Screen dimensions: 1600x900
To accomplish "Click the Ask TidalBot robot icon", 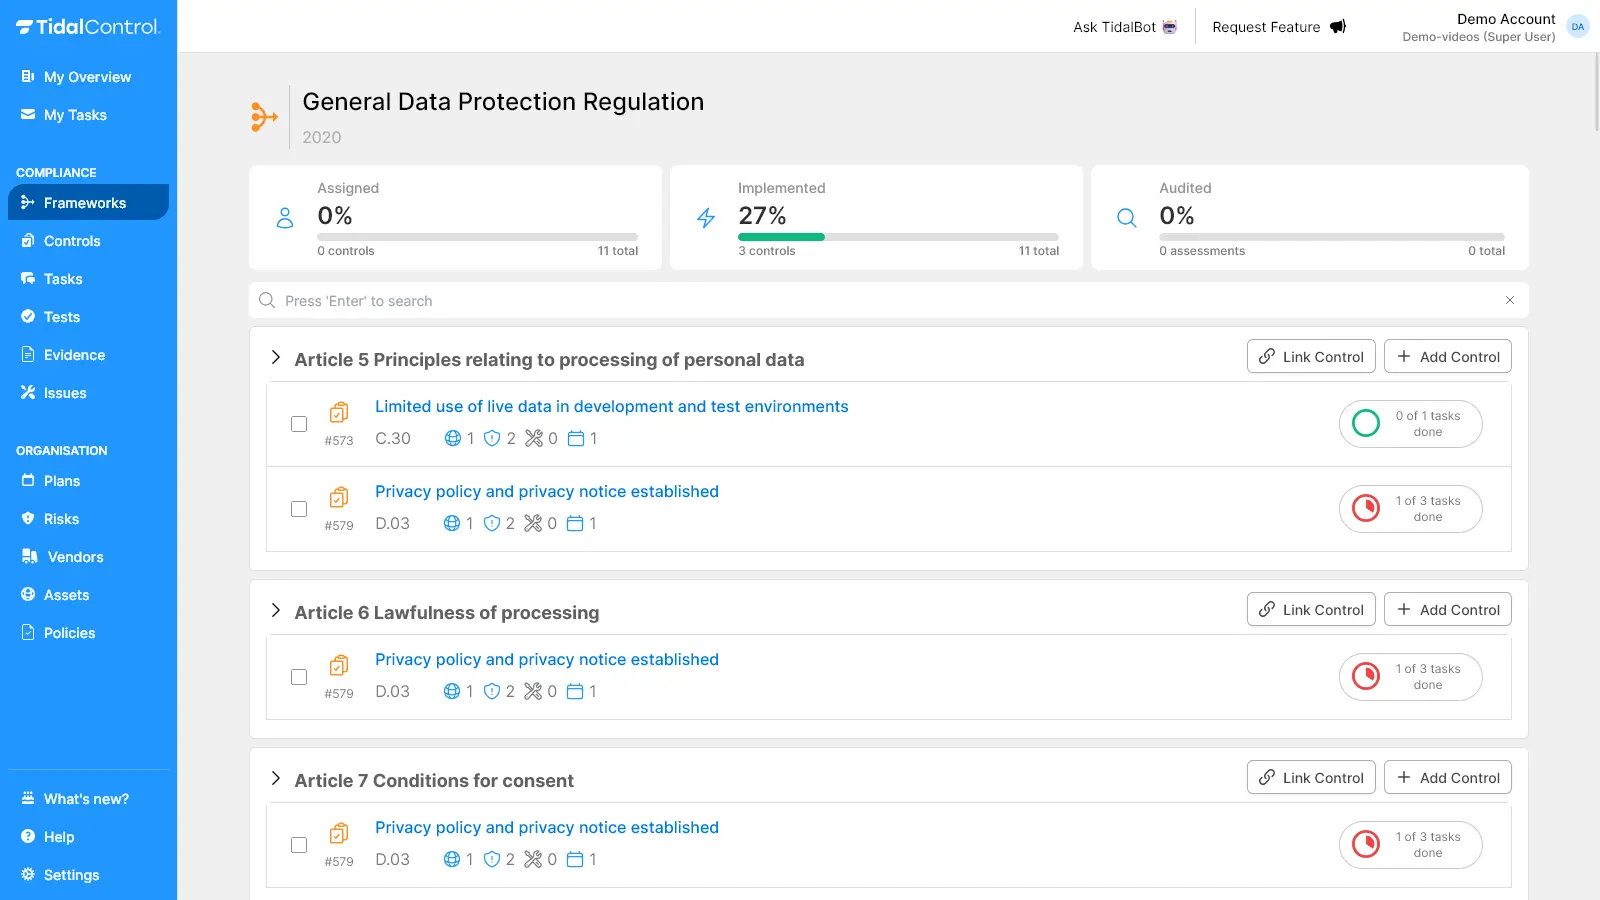I will coord(1169,27).
